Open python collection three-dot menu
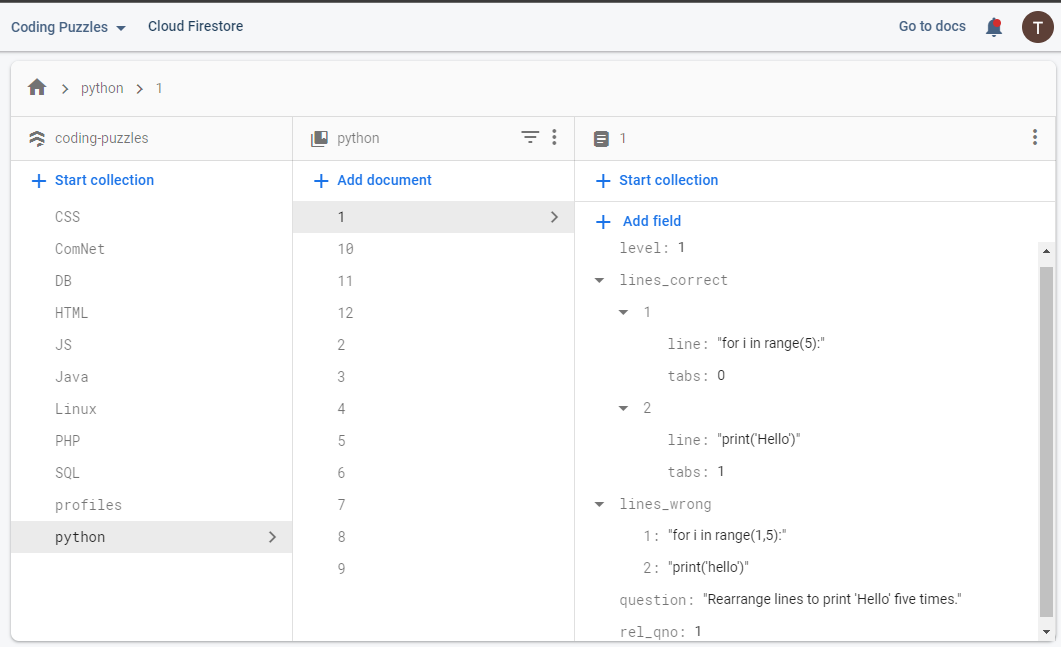This screenshot has width=1061, height=647. pos(554,138)
